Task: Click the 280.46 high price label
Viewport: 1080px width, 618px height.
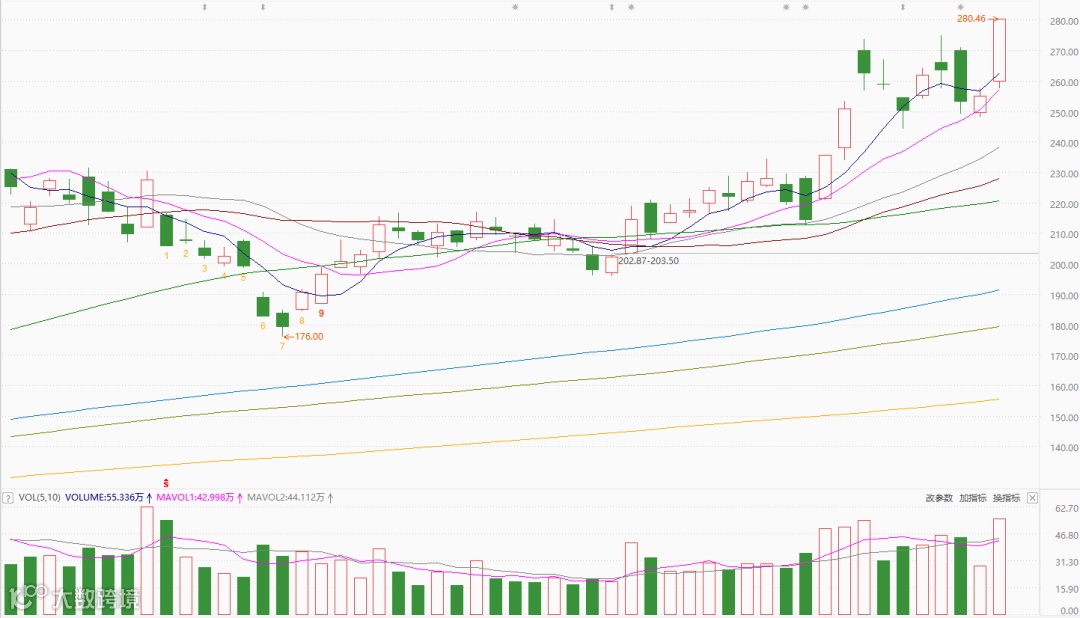Action: click(971, 19)
